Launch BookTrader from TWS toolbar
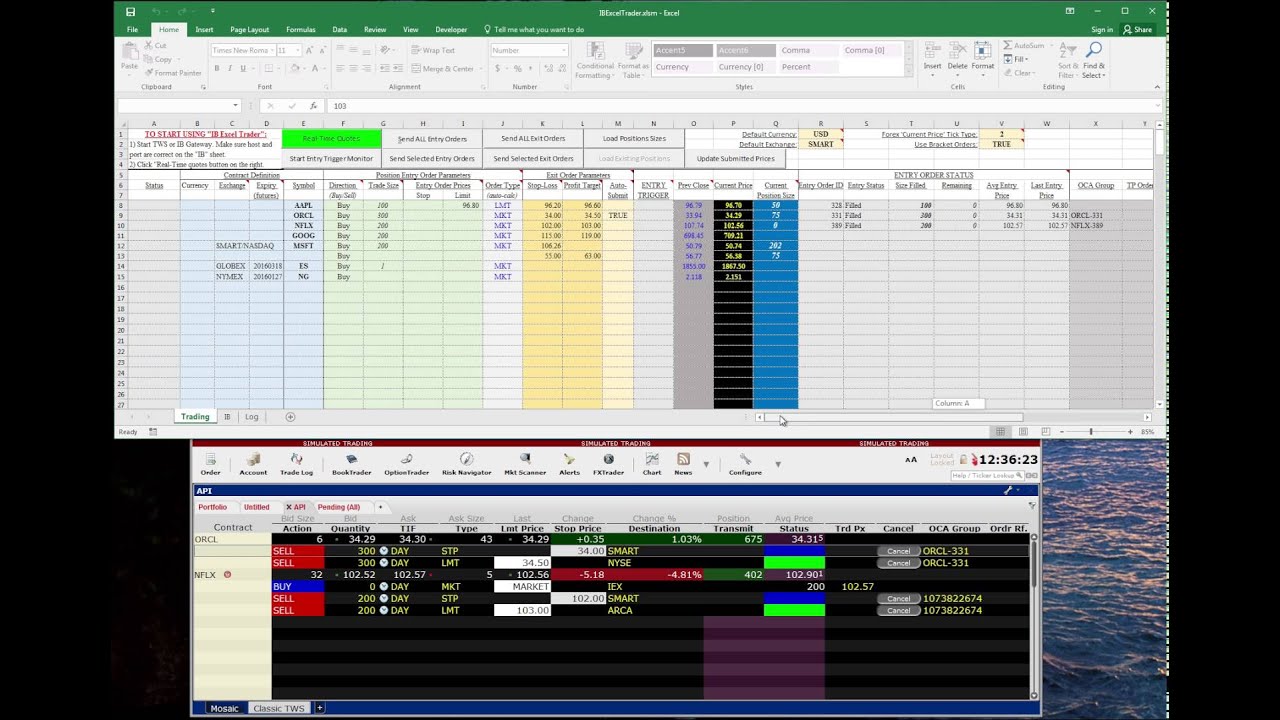1280x720 pixels. [x=351, y=463]
